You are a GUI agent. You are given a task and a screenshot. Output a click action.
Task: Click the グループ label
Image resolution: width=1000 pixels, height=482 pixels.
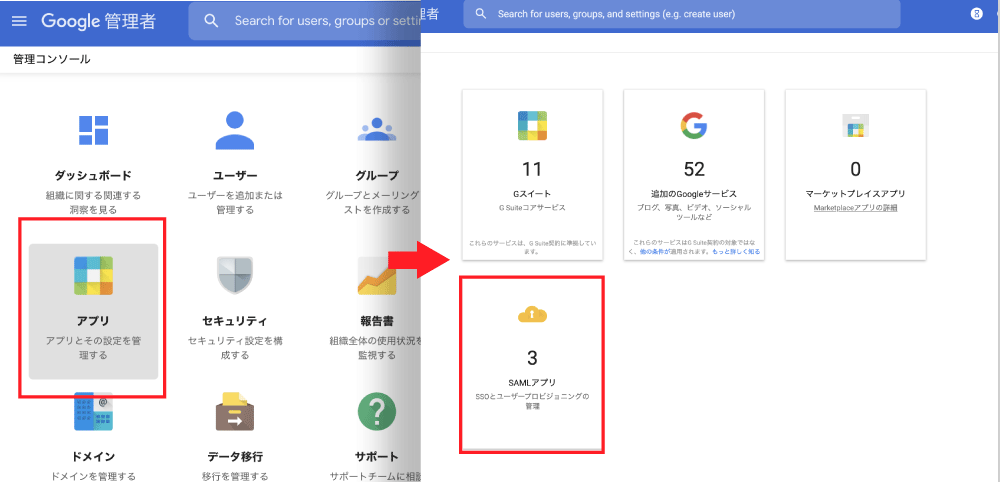coord(377,175)
